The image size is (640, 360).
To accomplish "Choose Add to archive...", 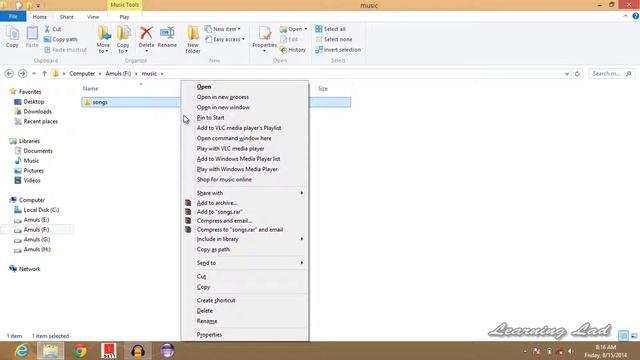I will pyautogui.click(x=245, y=203).
